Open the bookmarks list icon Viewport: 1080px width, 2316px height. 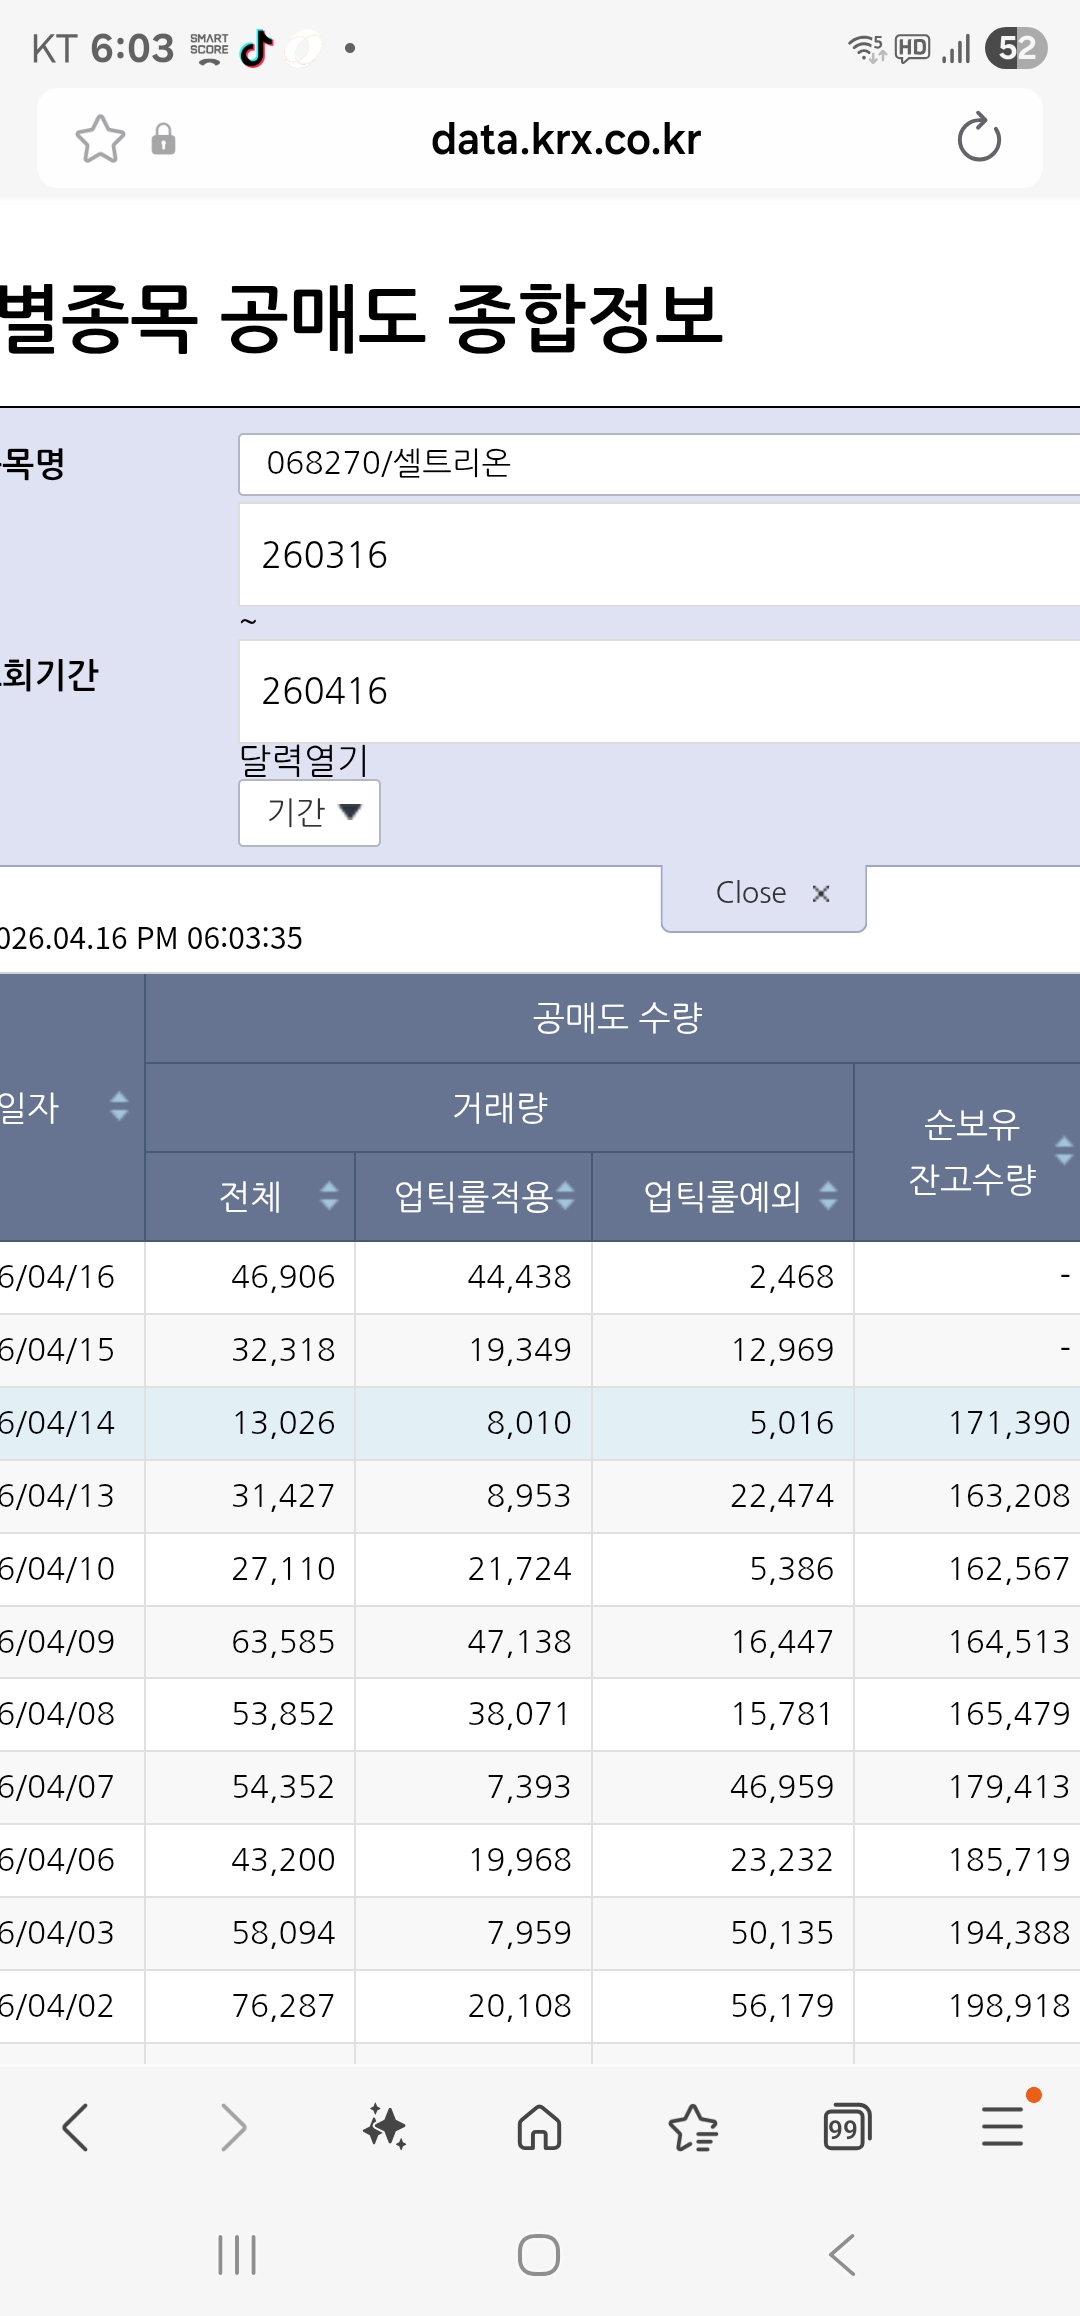tap(693, 2127)
